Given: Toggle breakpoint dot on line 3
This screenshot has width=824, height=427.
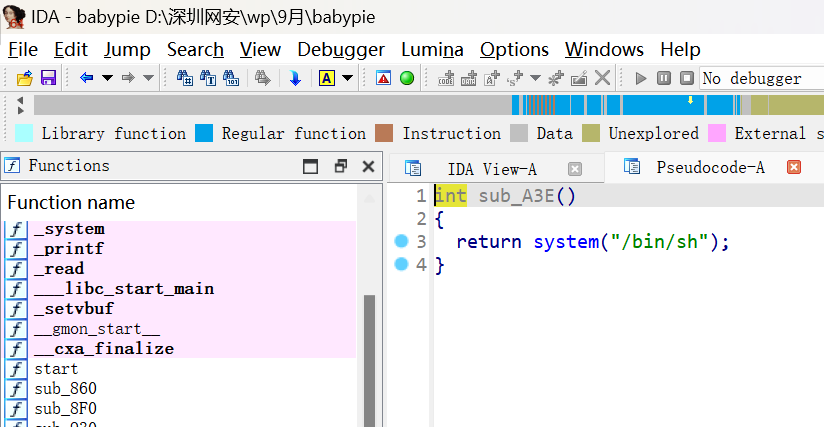Looking at the screenshot, I should click(x=402, y=241).
